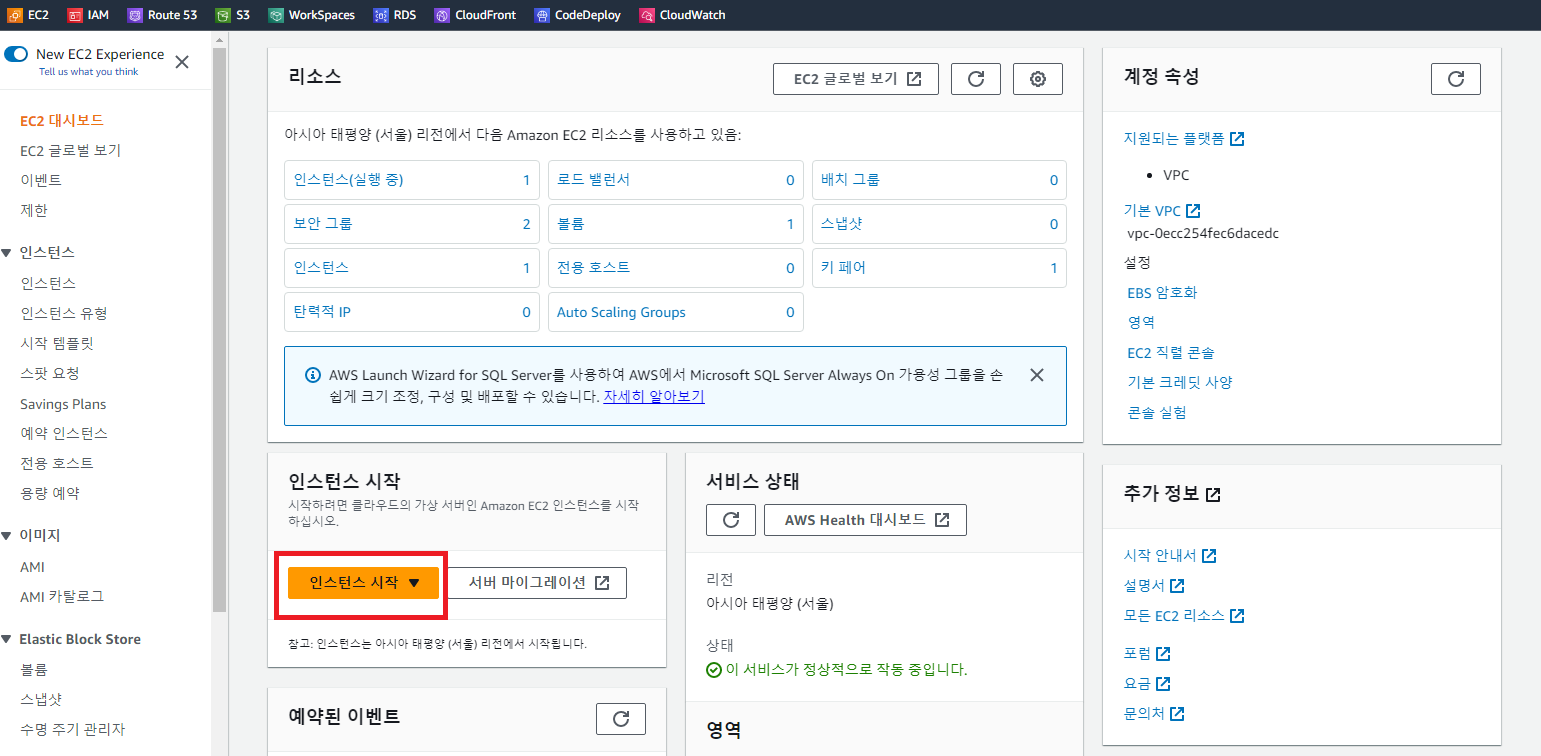Open 예약 인스턴스 in the sidebar
The image size is (1541, 756).
coord(64,433)
